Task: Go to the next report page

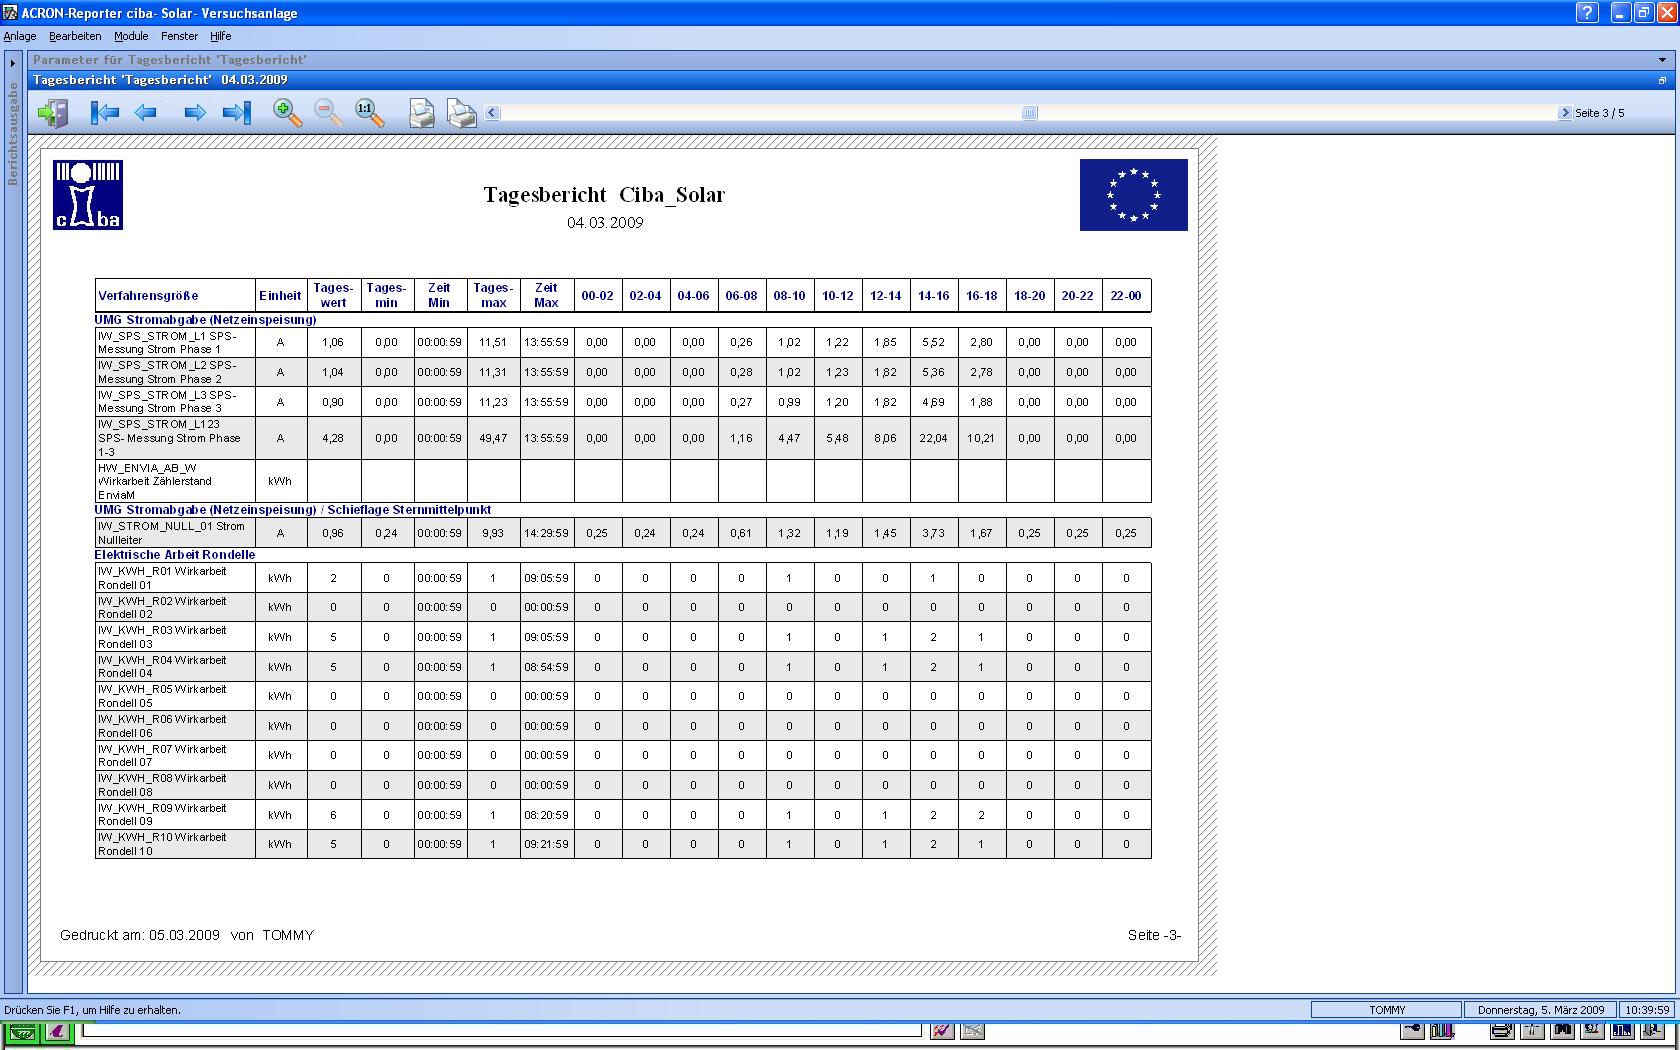Action: pyautogui.click(x=195, y=113)
